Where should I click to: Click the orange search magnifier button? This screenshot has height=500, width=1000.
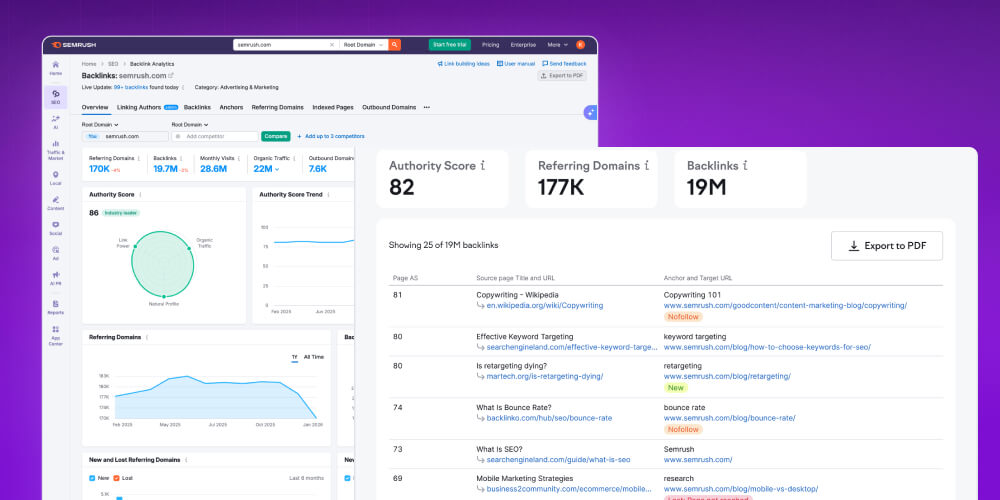[395, 45]
